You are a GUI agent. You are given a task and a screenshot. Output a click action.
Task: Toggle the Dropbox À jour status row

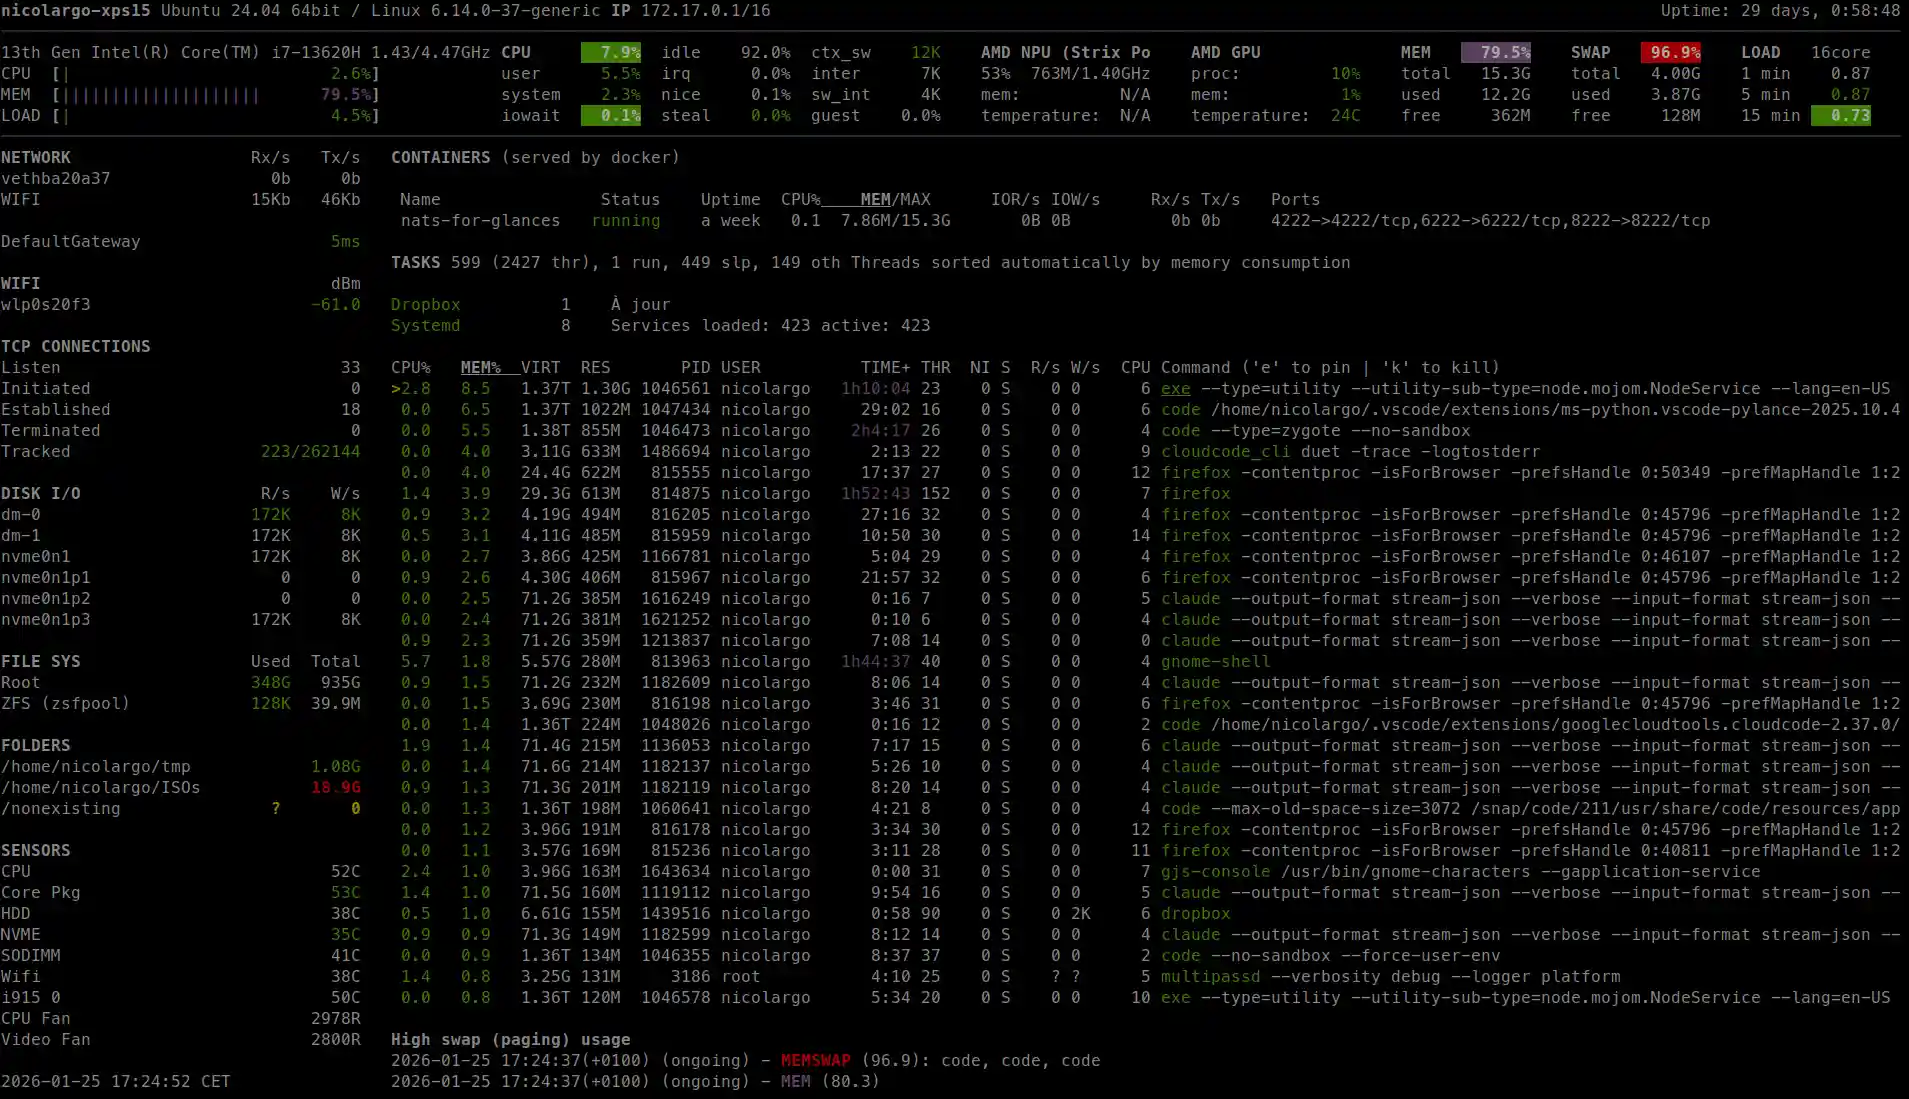click(x=425, y=304)
